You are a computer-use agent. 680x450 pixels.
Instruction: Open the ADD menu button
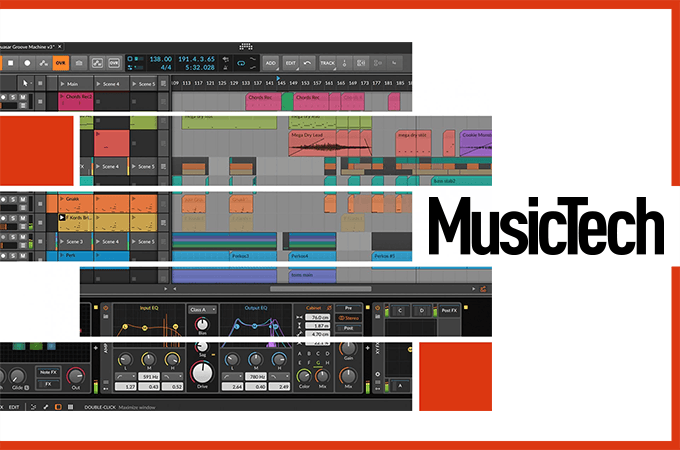tap(271, 63)
